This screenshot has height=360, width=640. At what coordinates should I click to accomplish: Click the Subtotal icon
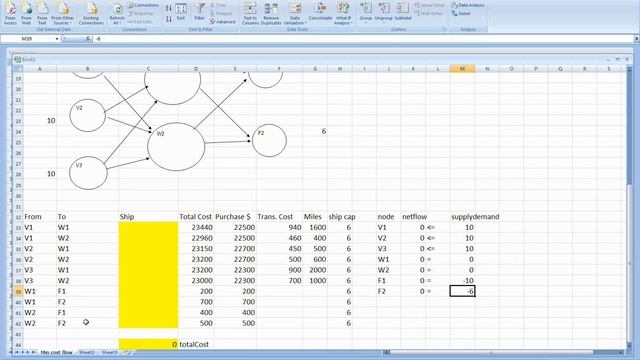(x=403, y=12)
